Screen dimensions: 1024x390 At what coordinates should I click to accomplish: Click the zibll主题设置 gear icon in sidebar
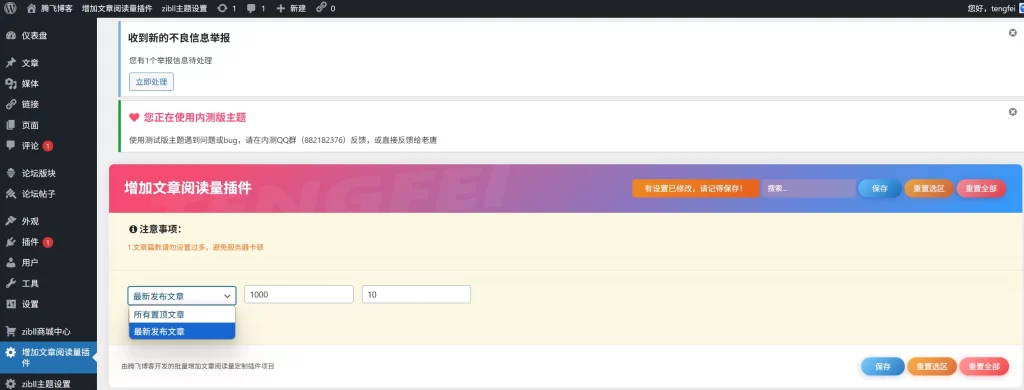coord(10,384)
